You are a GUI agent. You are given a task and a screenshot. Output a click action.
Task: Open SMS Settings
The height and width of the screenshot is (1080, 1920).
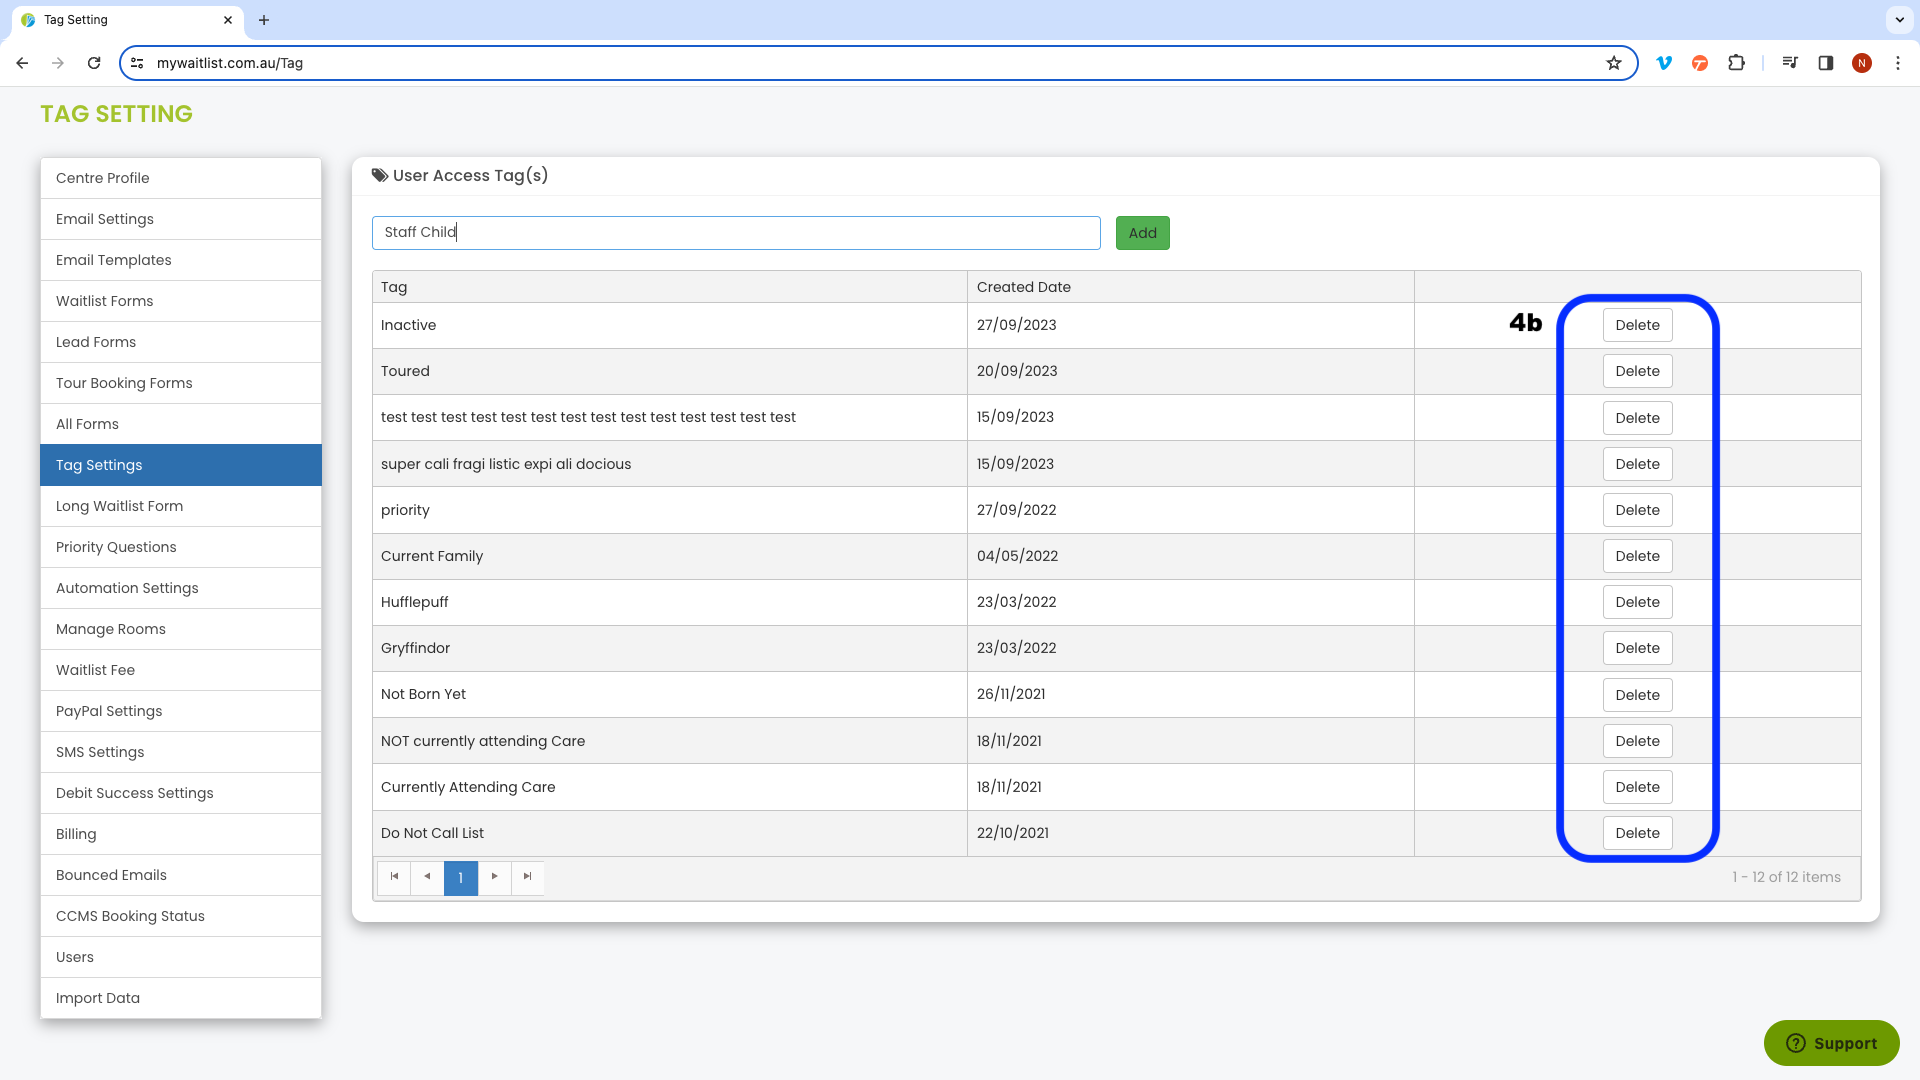click(181, 752)
